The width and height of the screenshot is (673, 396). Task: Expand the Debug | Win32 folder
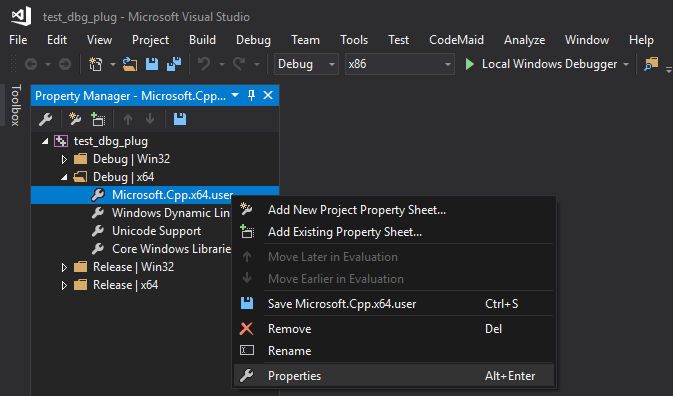[x=64, y=159]
